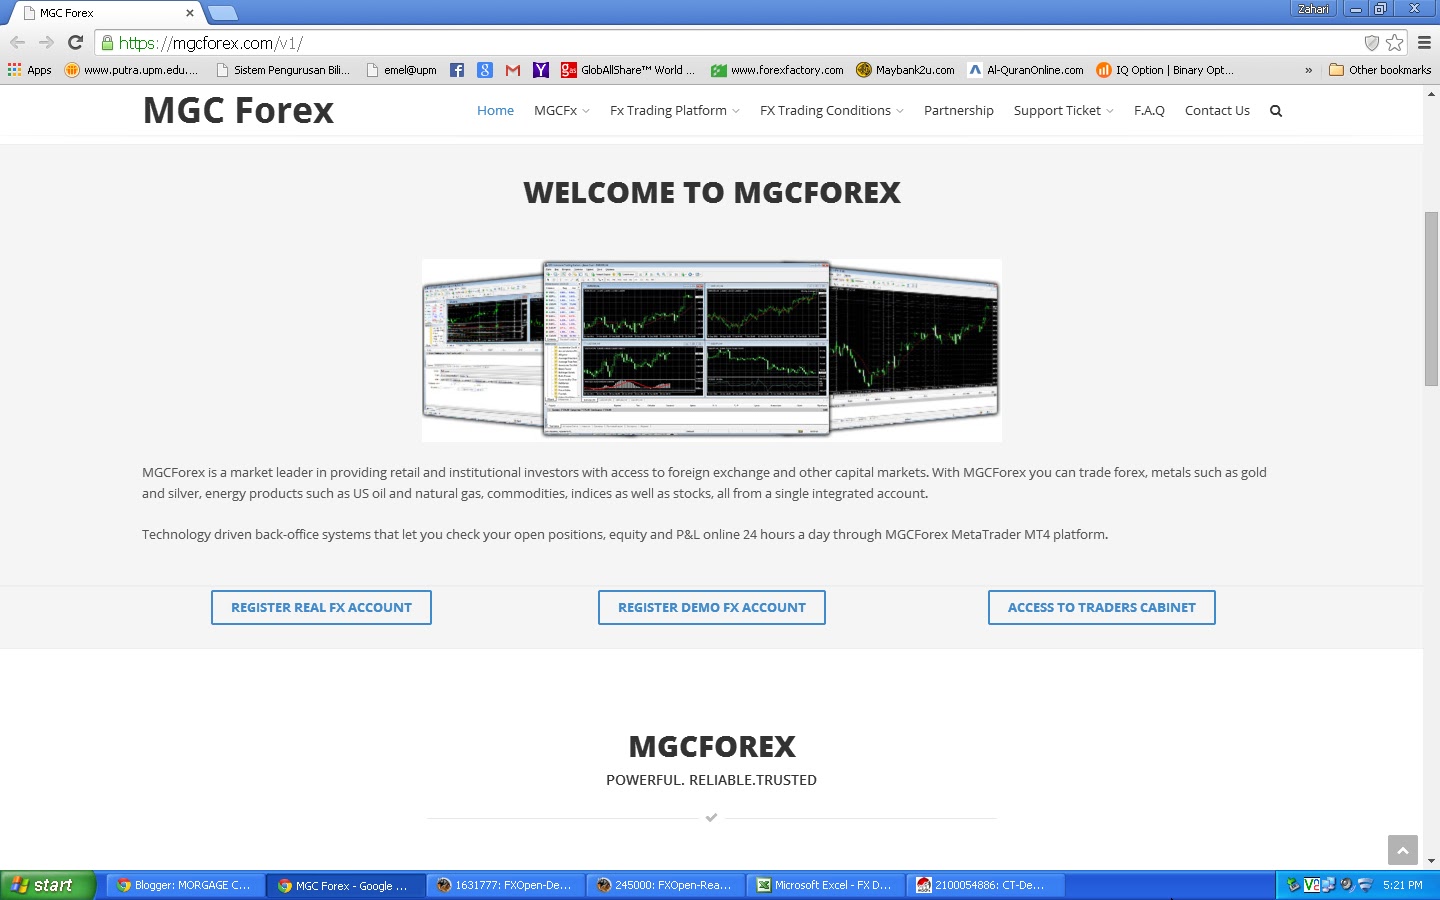The image size is (1440, 900).
Task: Switch to 1631777: FXOpen-De taskbar window
Action: click(x=505, y=885)
